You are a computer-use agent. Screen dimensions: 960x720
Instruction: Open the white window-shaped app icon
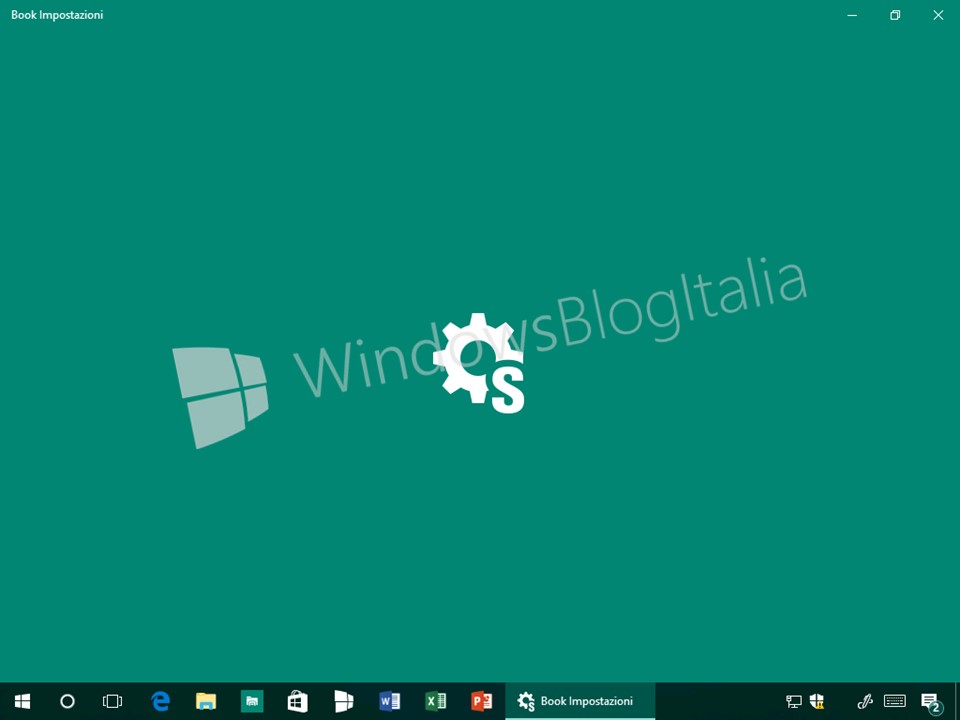click(343, 701)
